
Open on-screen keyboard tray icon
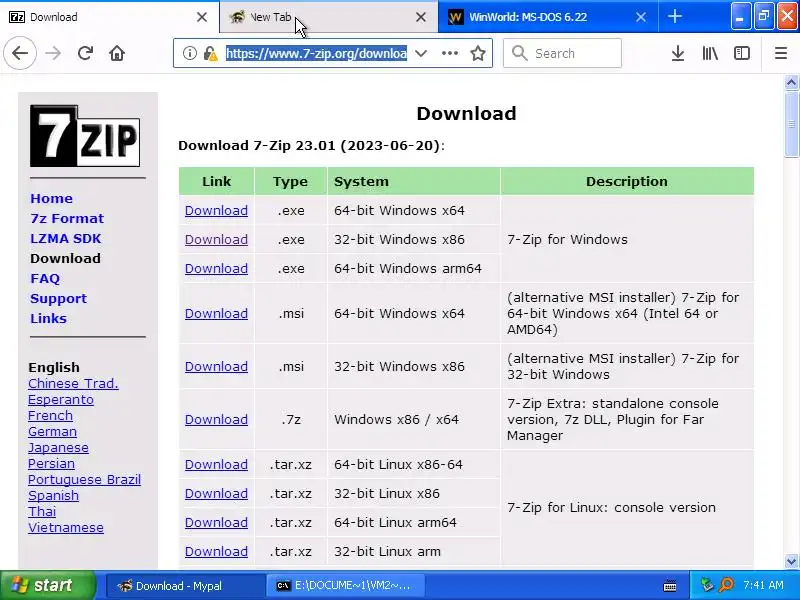[670, 586]
